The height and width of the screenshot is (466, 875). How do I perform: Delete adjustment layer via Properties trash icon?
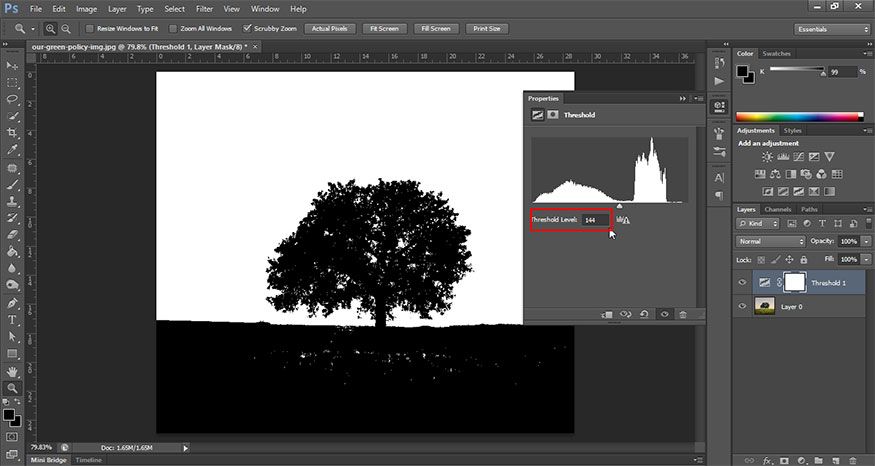(x=683, y=314)
